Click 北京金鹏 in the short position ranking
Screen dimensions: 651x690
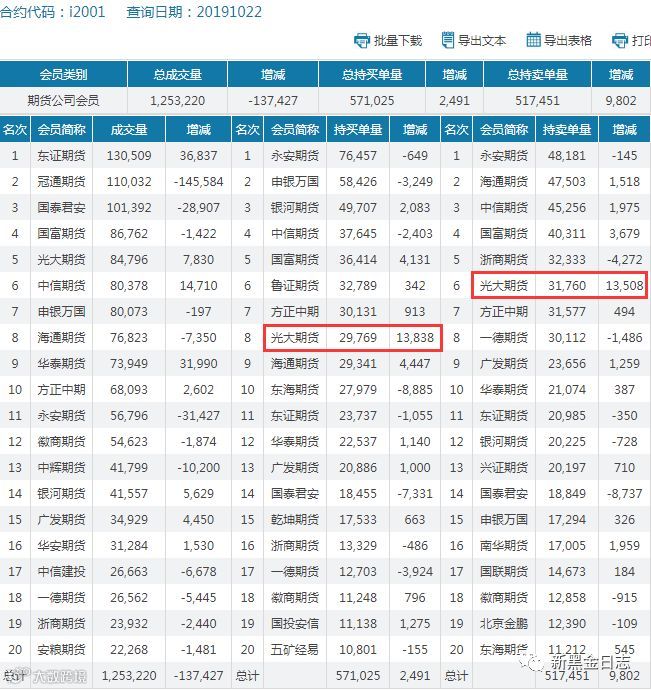504,623
